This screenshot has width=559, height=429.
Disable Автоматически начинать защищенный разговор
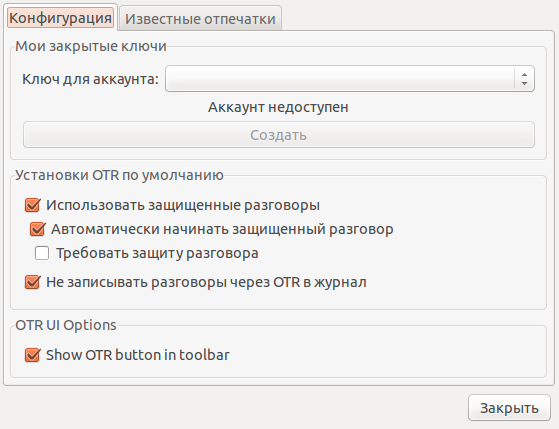[37, 229]
